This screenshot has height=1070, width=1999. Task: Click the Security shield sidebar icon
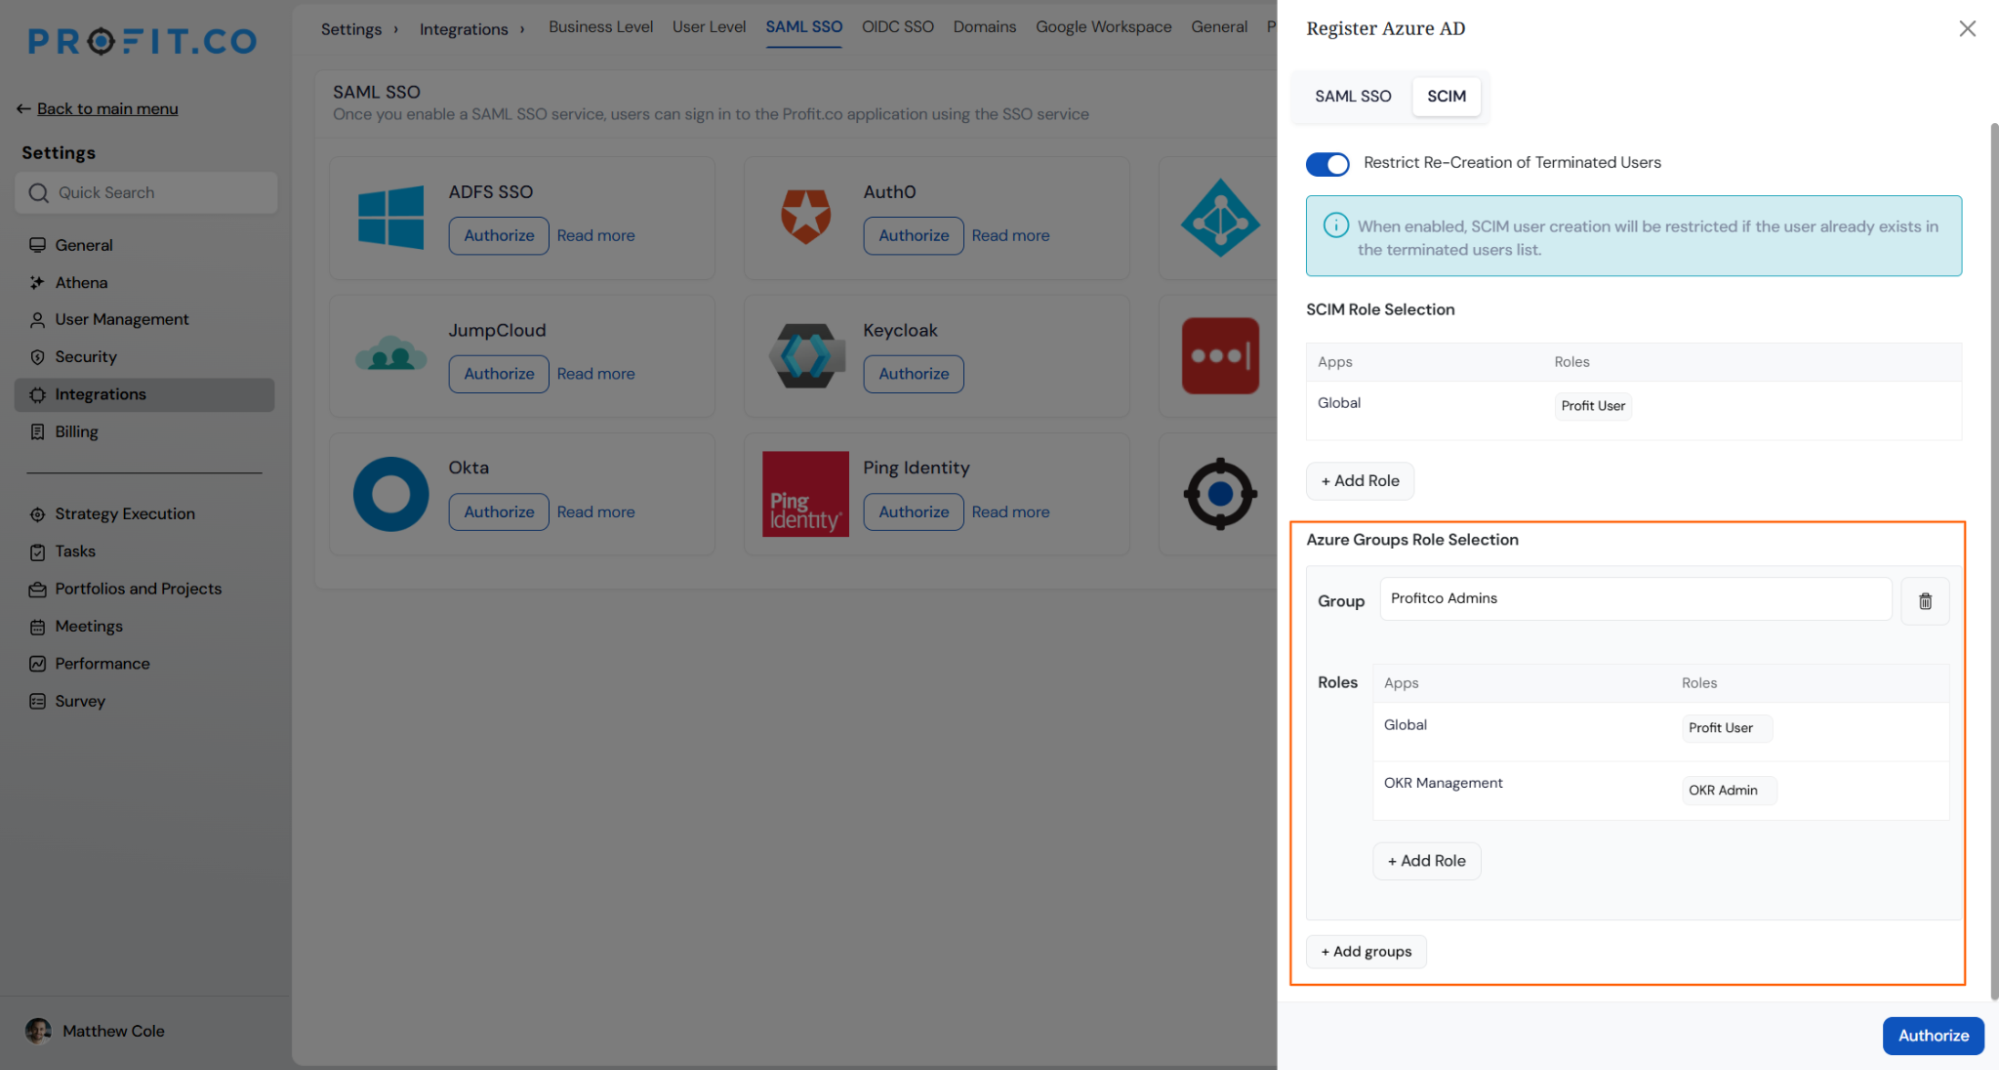coord(37,357)
